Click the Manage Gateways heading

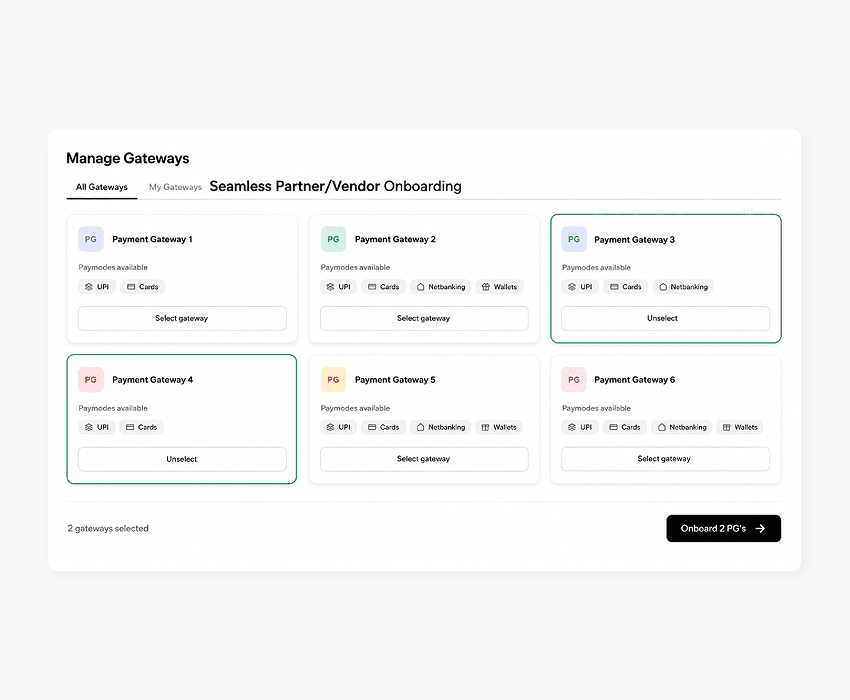[128, 158]
